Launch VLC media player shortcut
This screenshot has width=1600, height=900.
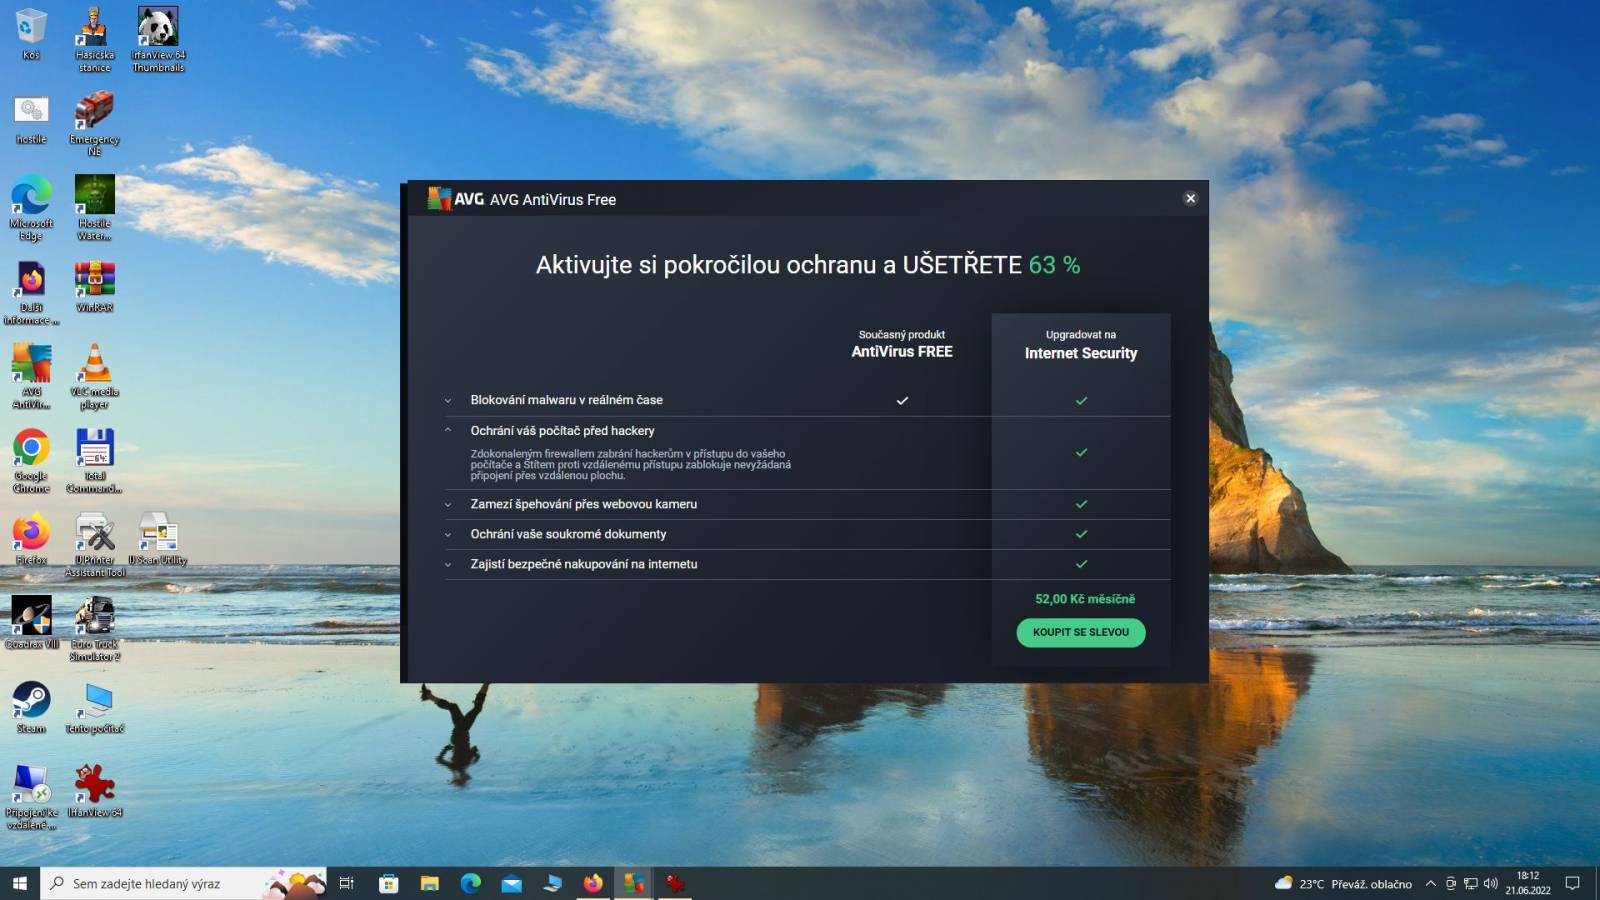click(94, 376)
